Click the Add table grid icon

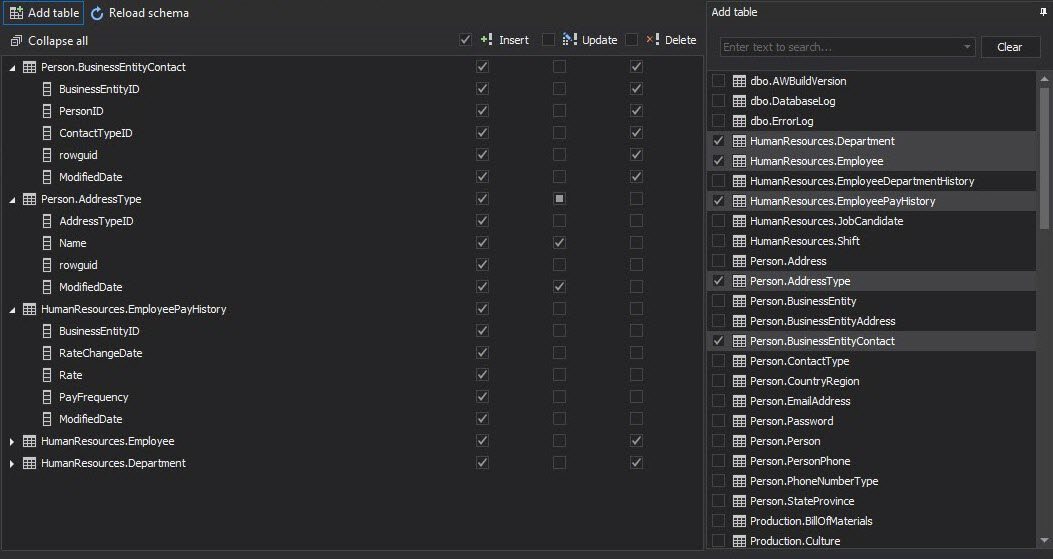tap(16, 13)
